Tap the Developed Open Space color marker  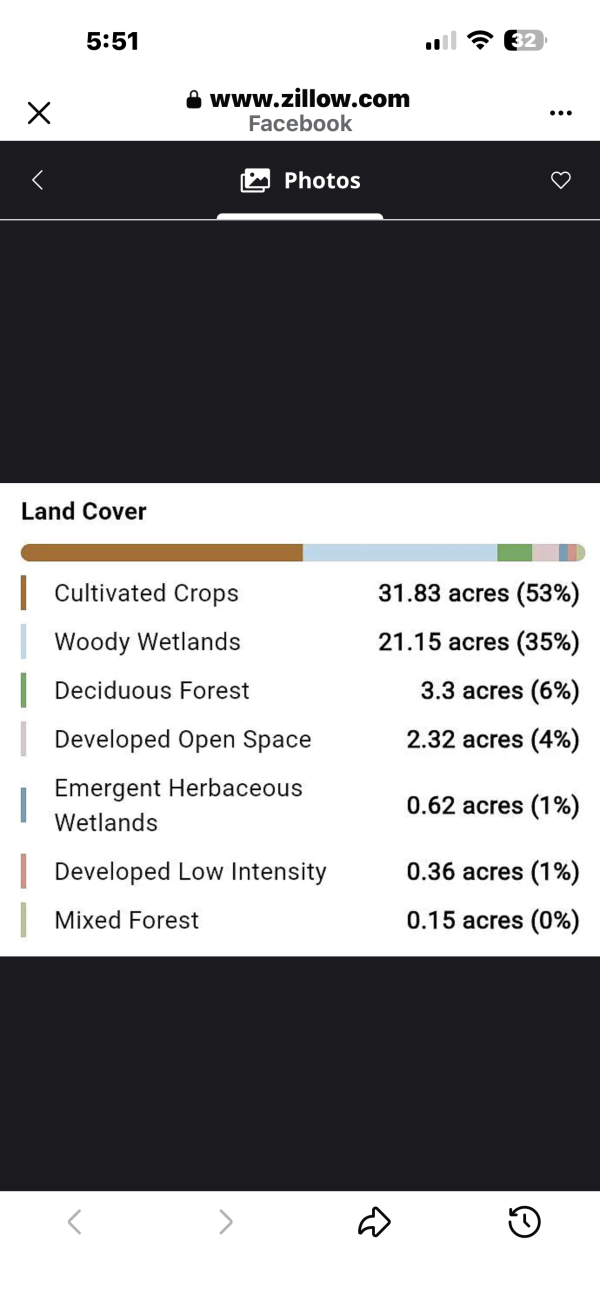click(24, 739)
